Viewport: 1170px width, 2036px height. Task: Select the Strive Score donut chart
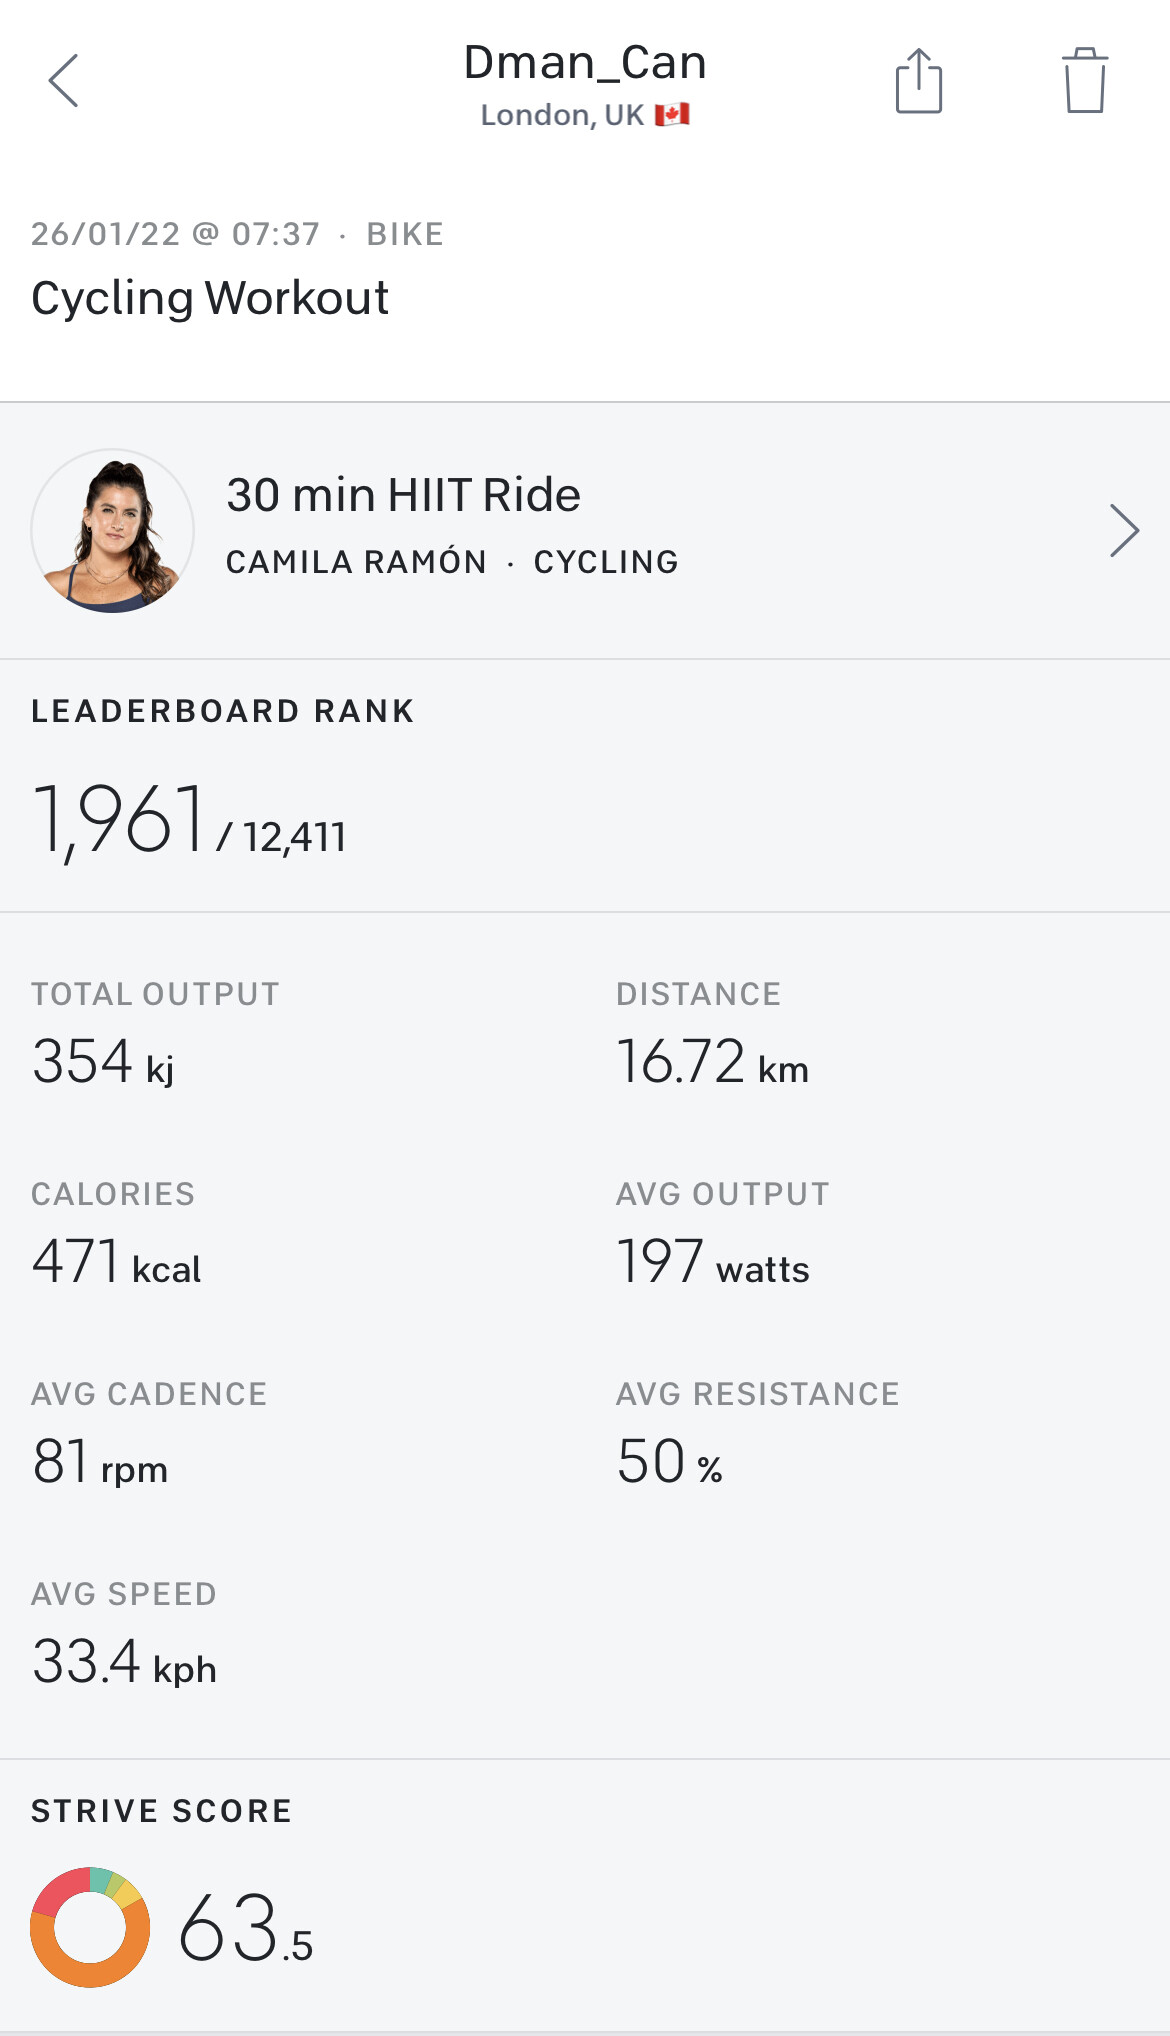coord(90,1926)
